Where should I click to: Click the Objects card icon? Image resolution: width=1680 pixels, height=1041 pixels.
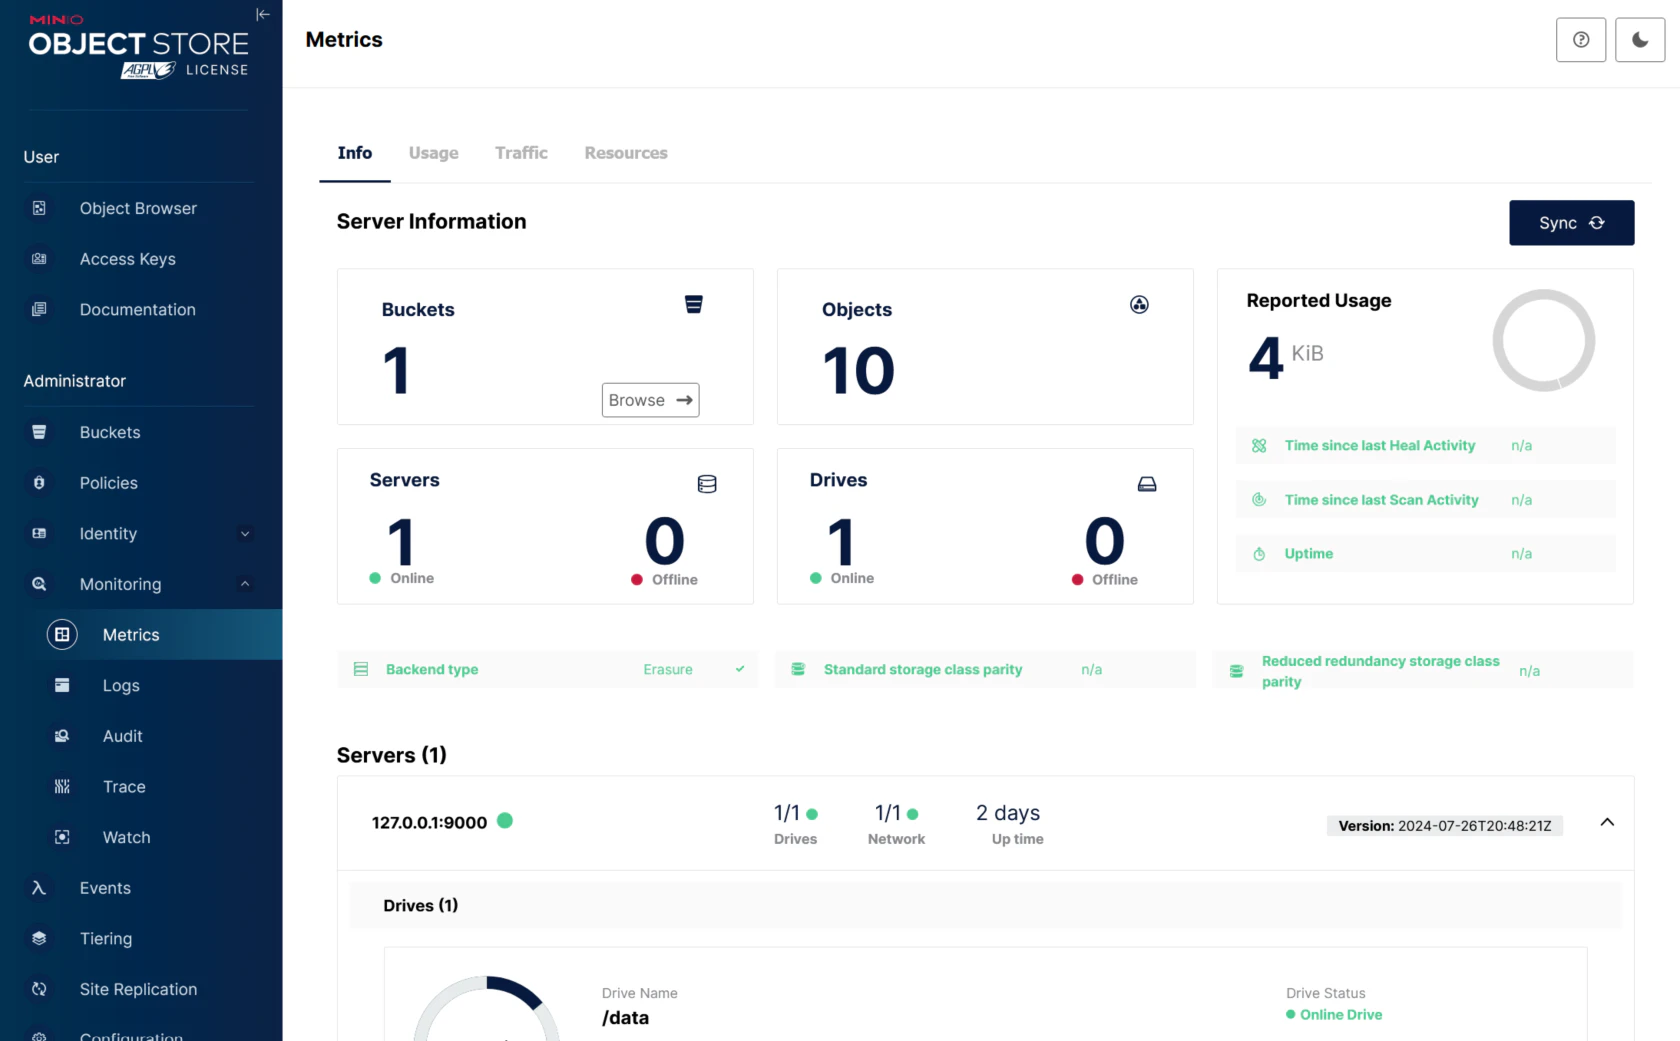point(1139,305)
